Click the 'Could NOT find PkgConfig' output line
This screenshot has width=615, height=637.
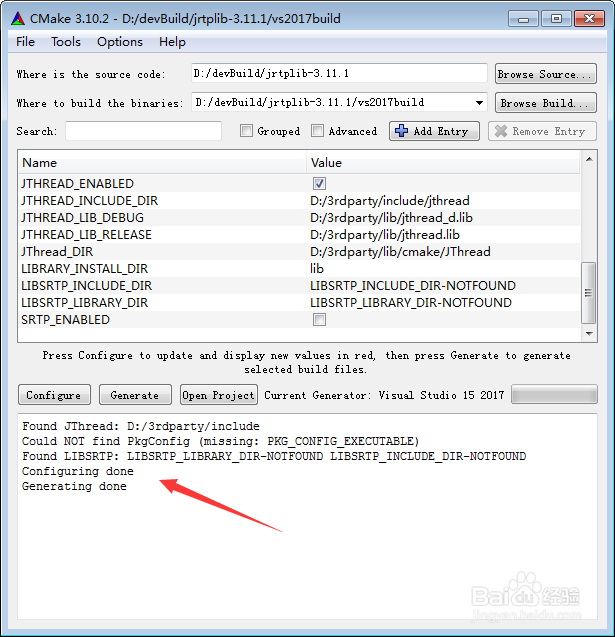point(221,441)
